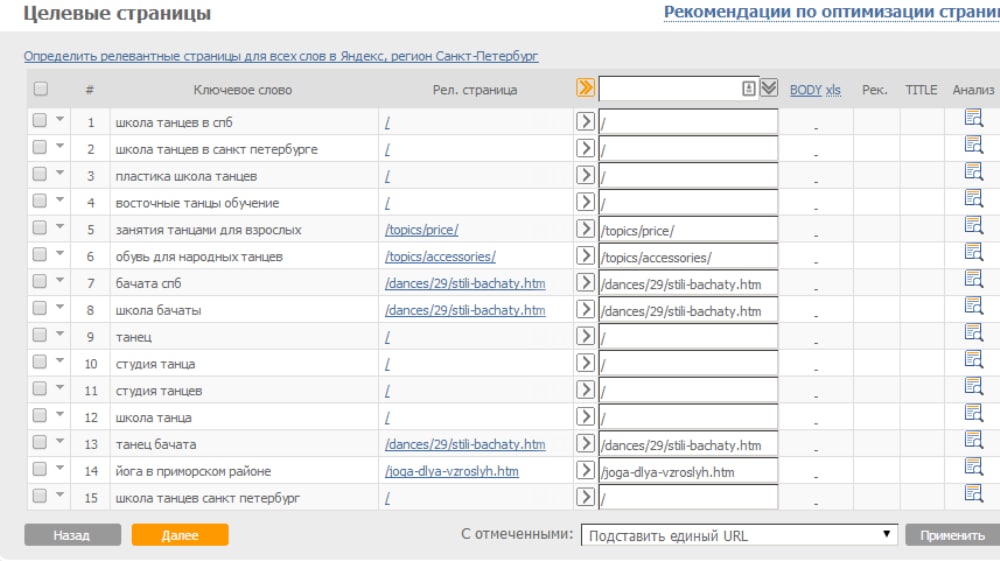This screenshot has width=1000, height=561.
Task: Click arrow button in танец бачата row
Action: (585, 444)
